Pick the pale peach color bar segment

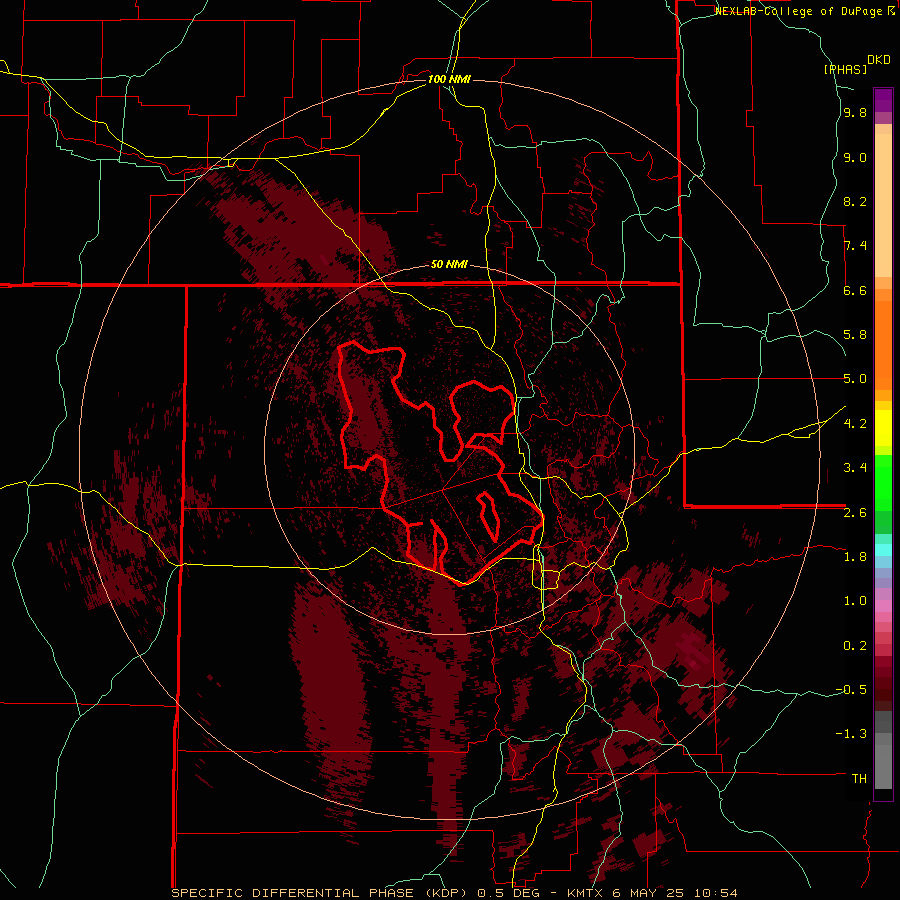883,207
